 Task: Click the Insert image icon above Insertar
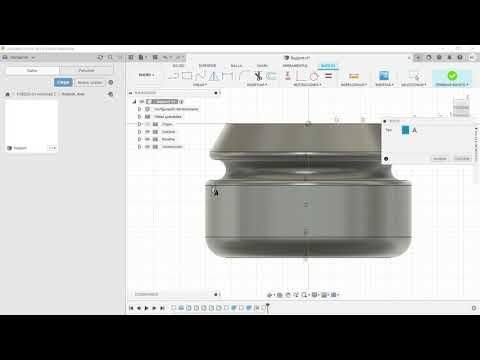tap(384, 76)
